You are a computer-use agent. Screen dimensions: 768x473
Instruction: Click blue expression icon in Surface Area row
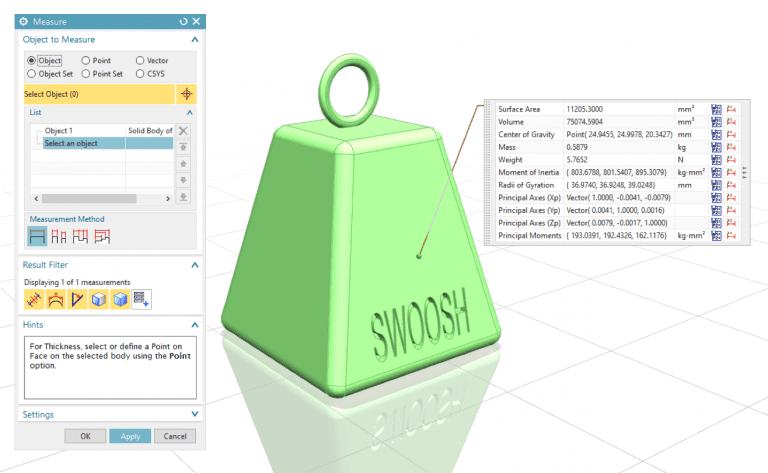[716, 109]
